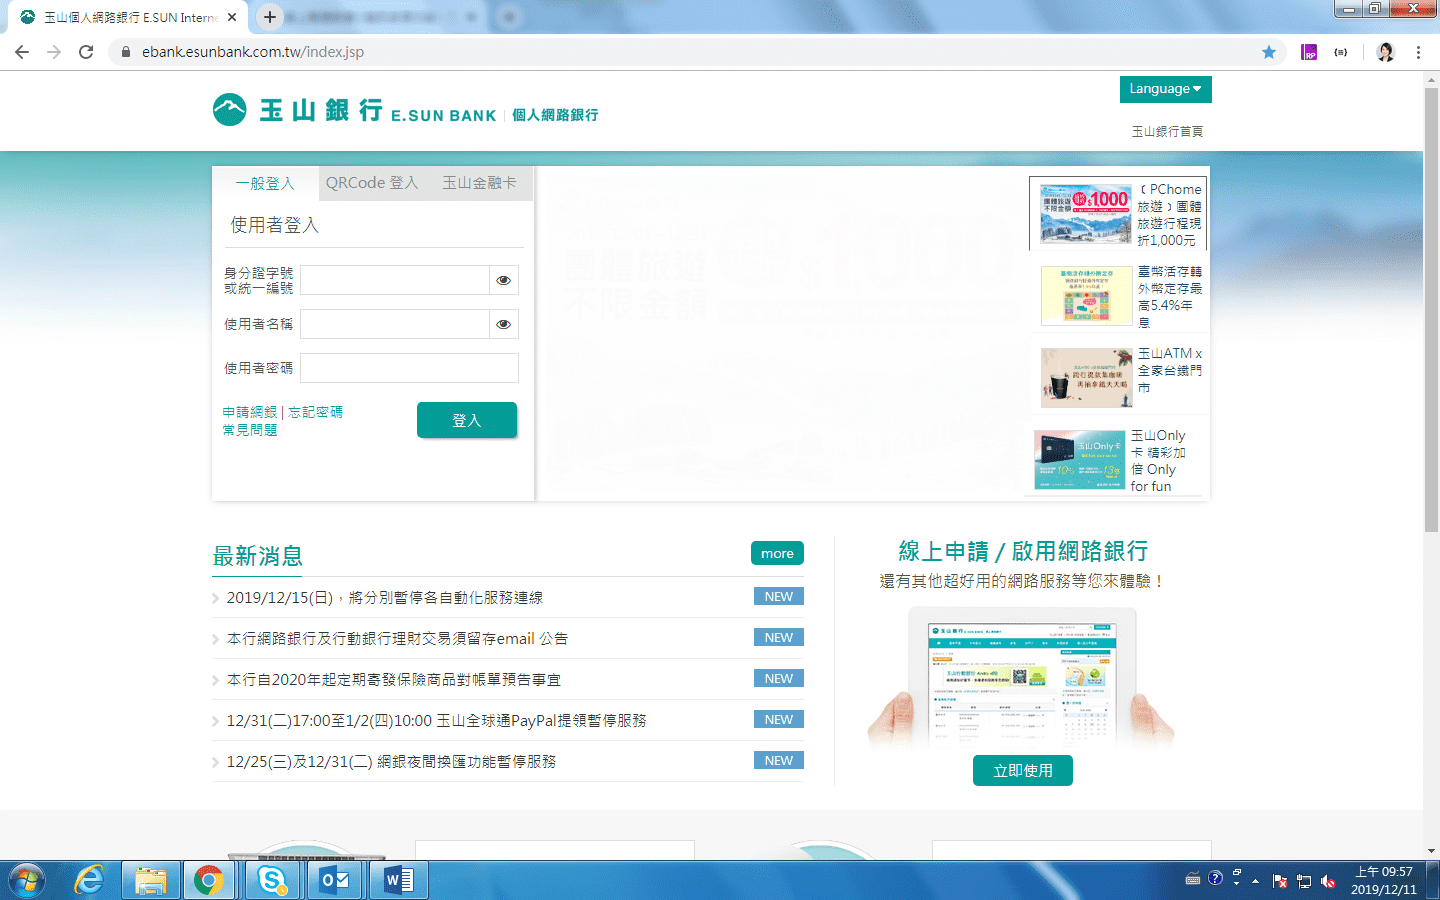Screen dimensions: 1440x900
Task: Click the E.SUN Bank mountain logo
Action: coord(229,110)
